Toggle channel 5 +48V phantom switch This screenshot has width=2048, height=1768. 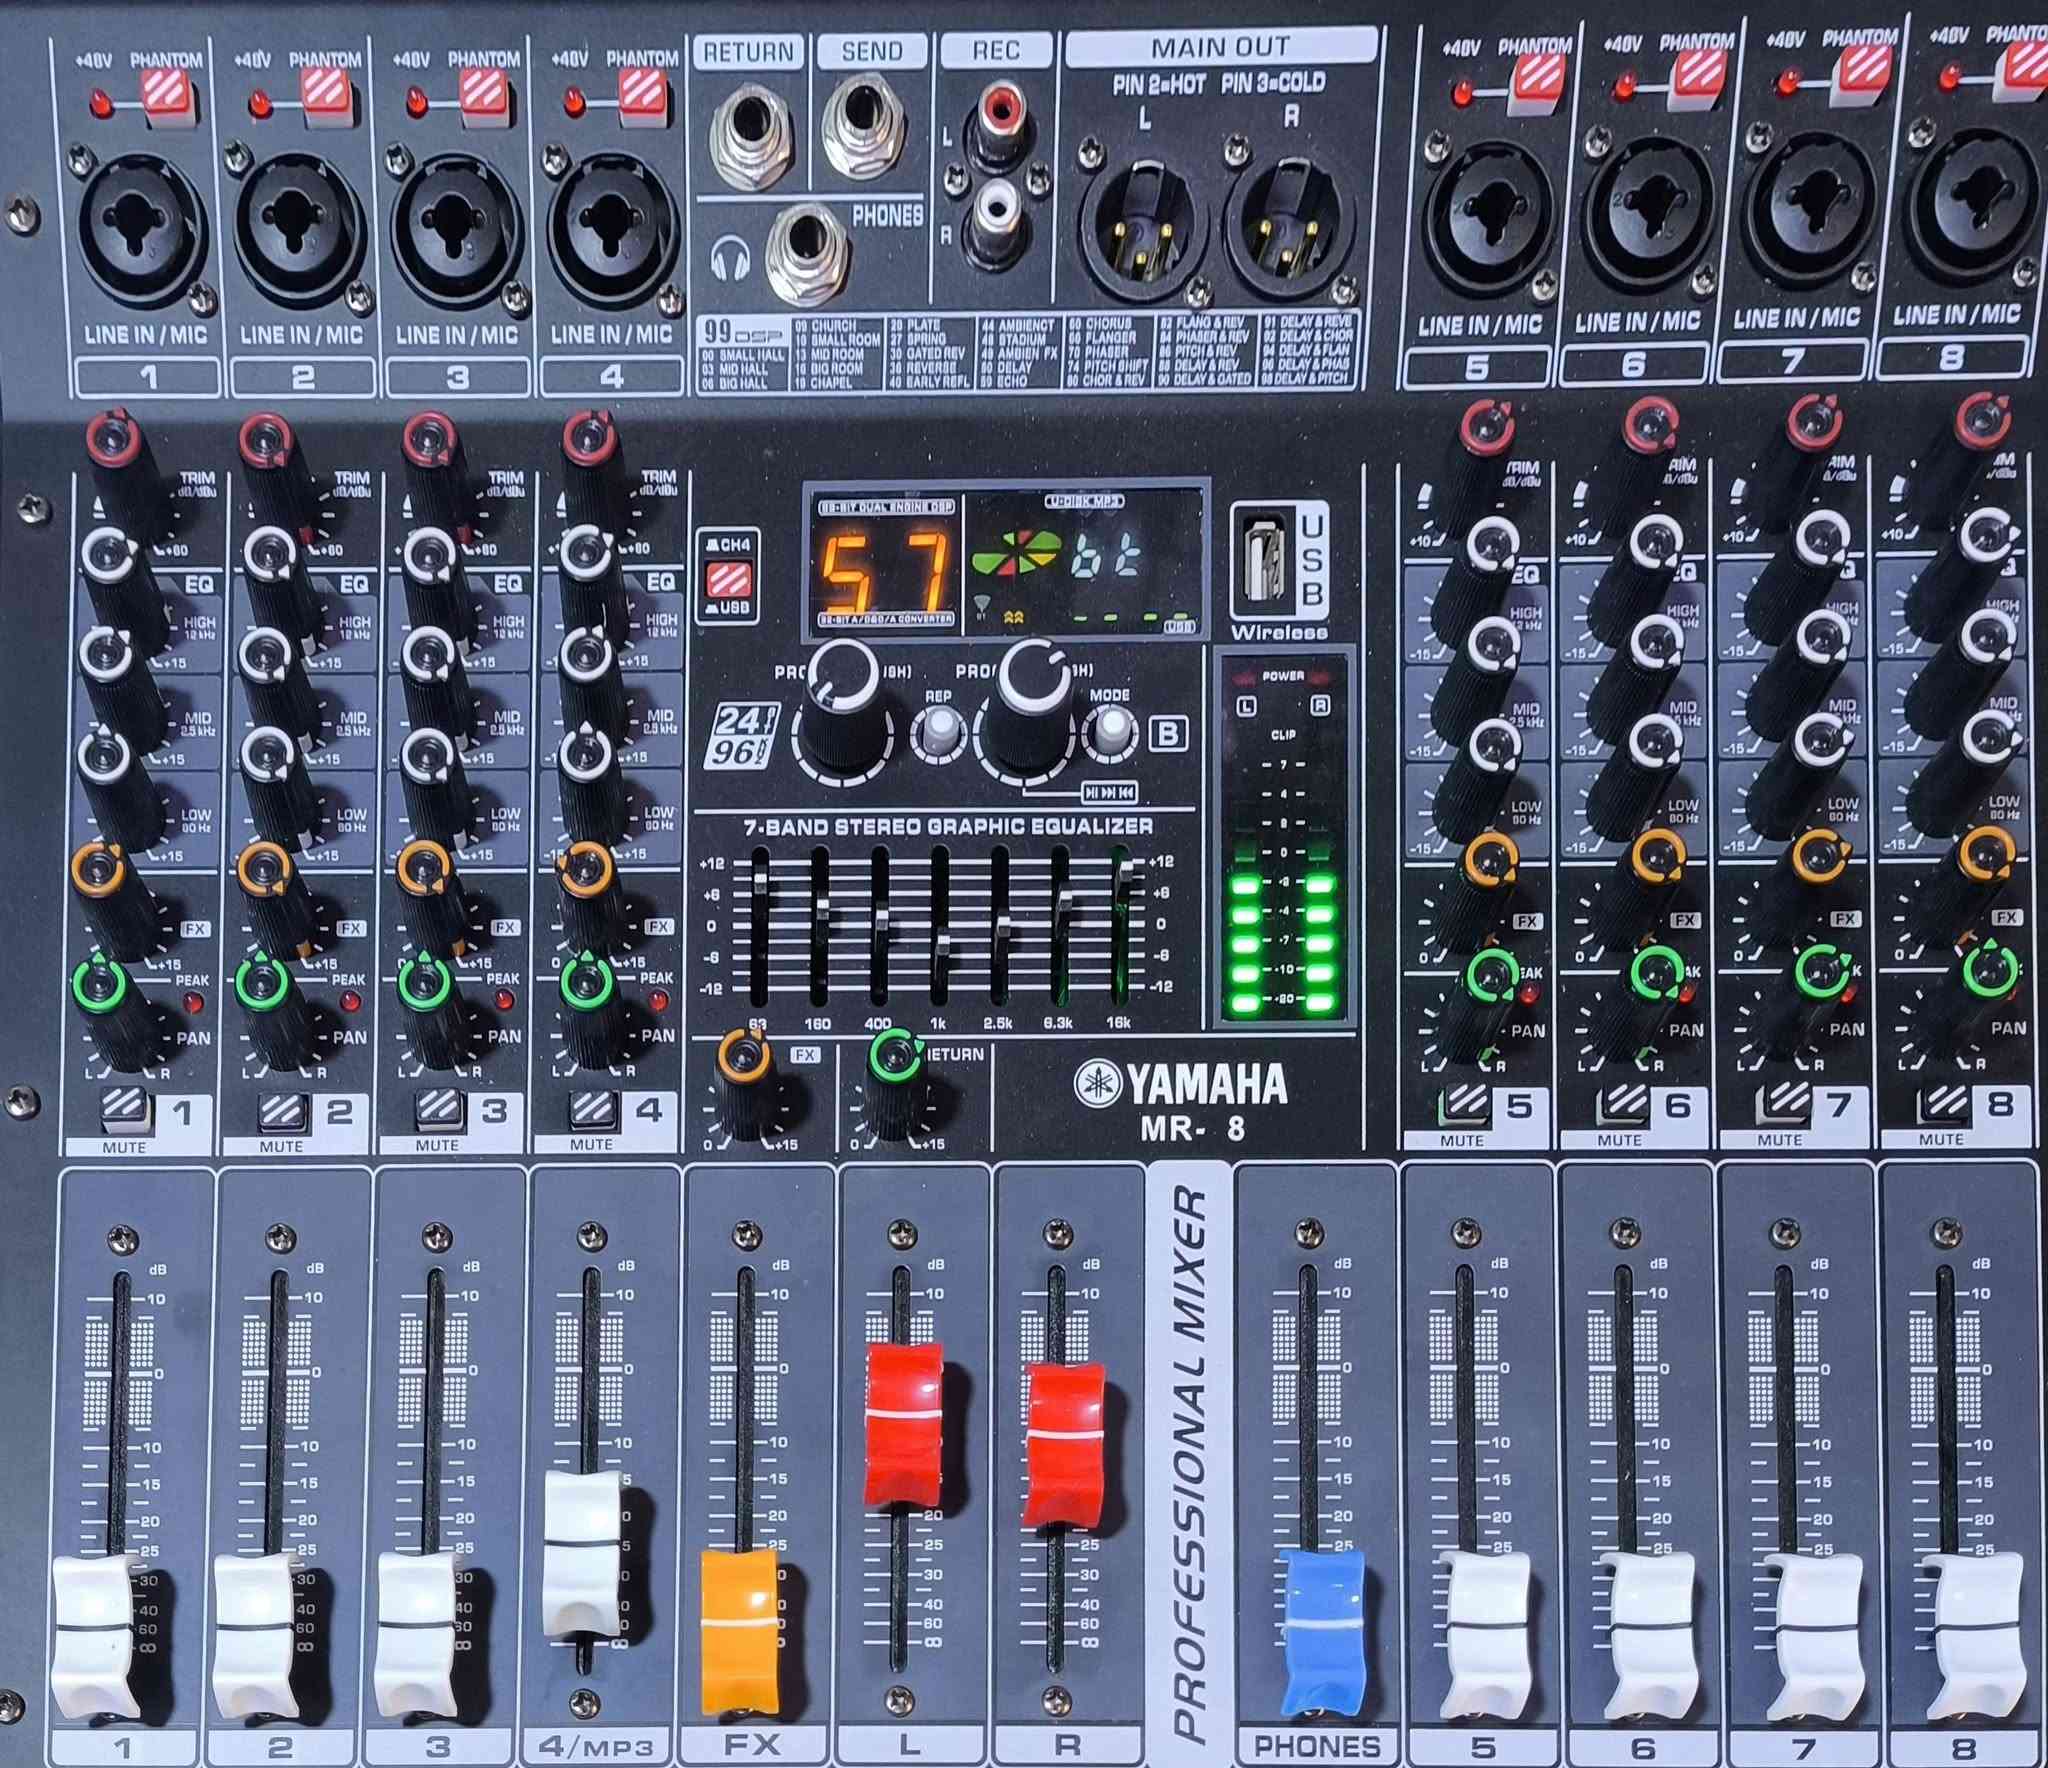tap(1540, 82)
